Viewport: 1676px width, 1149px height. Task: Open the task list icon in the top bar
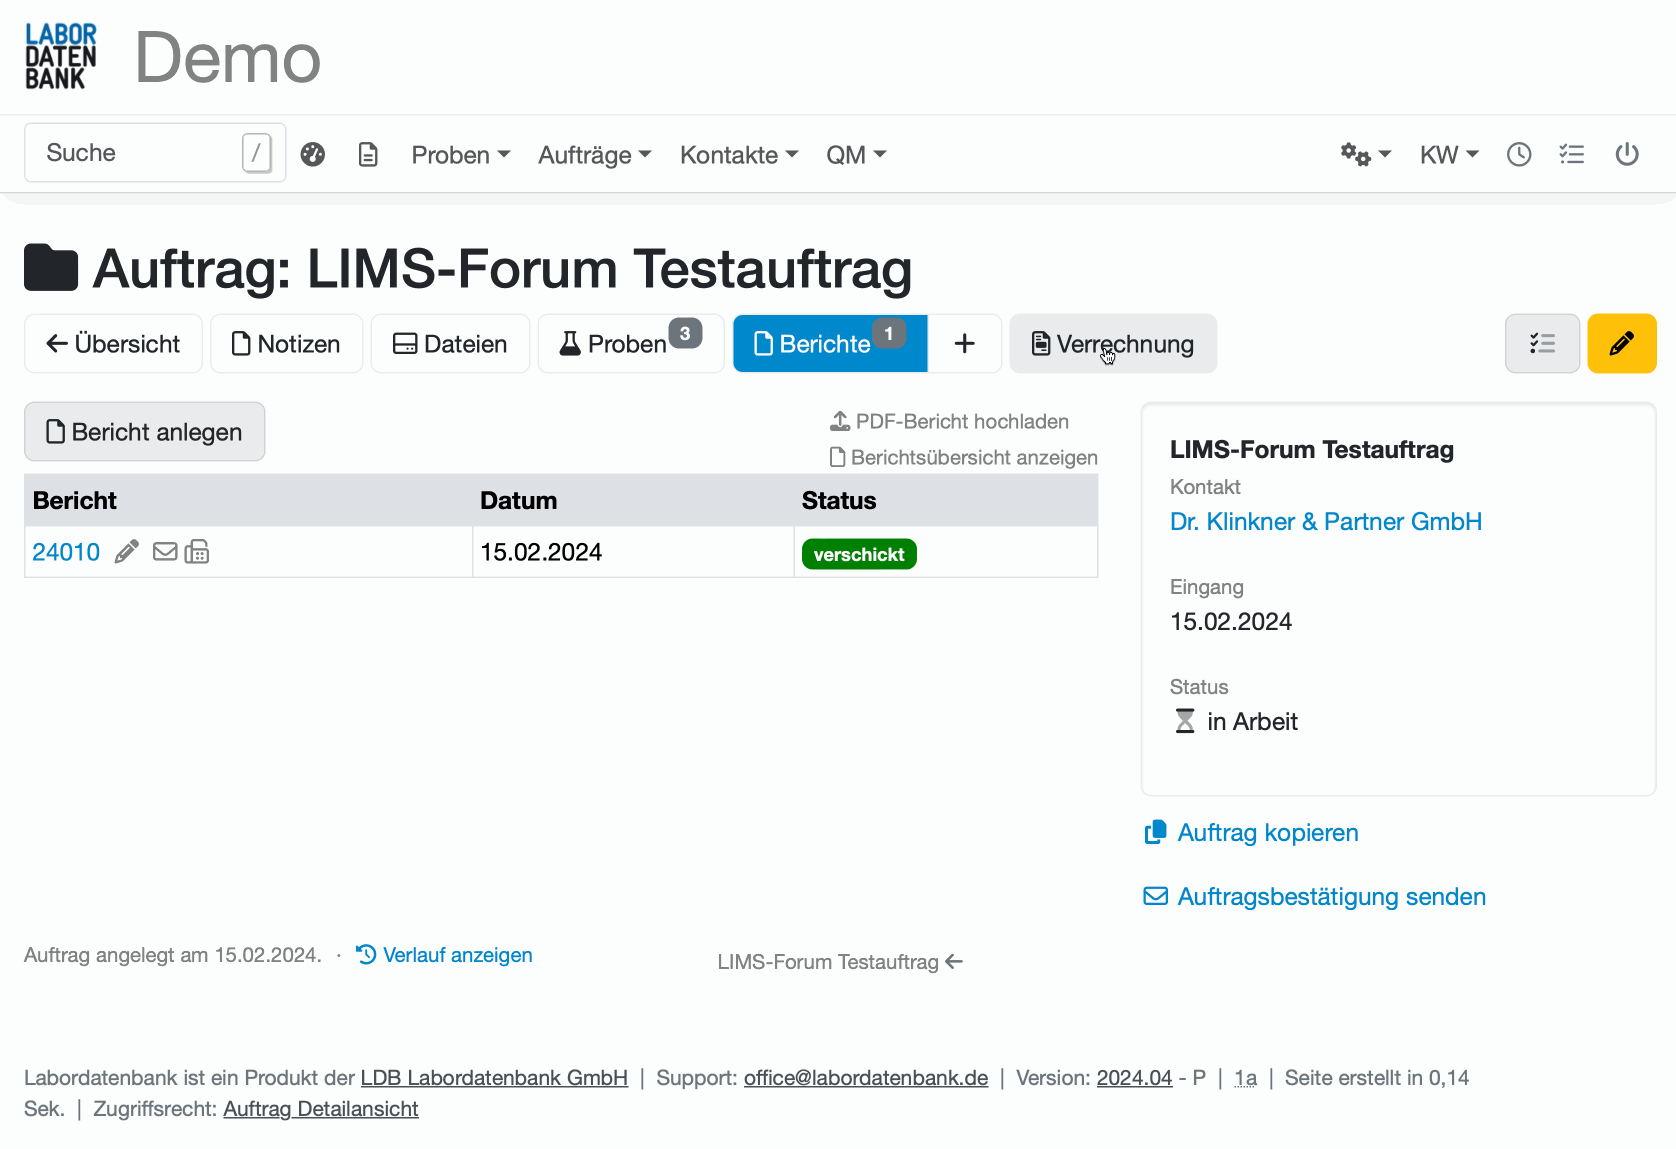click(x=1572, y=154)
